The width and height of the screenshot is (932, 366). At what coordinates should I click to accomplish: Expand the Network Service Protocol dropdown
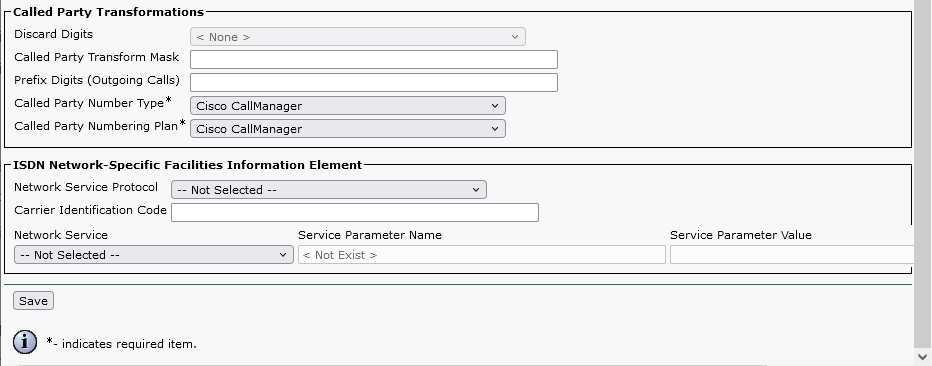pos(329,190)
